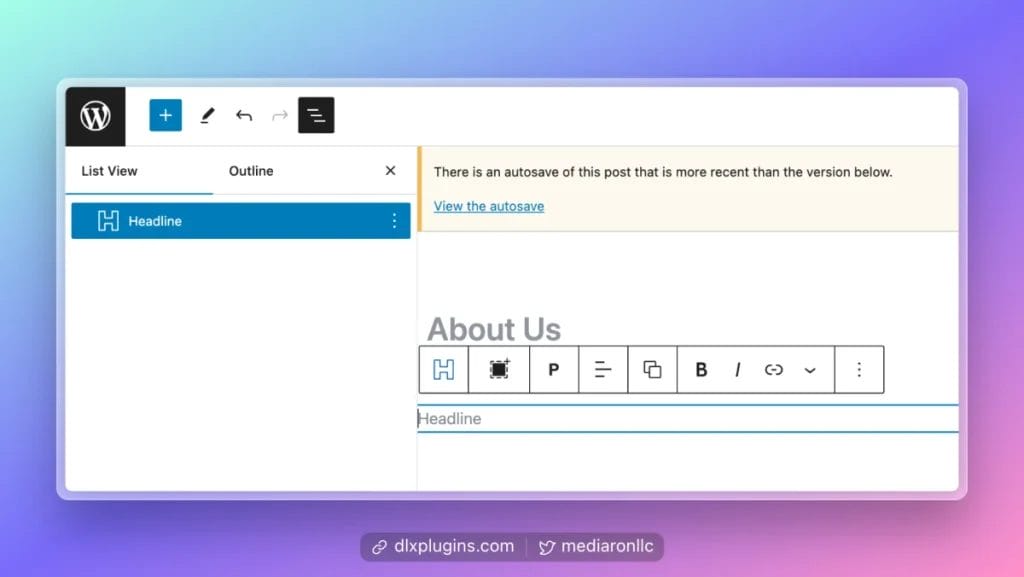Viewport: 1024px width, 577px height.
Task: Open the P element tag selector
Action: [553, 370]
